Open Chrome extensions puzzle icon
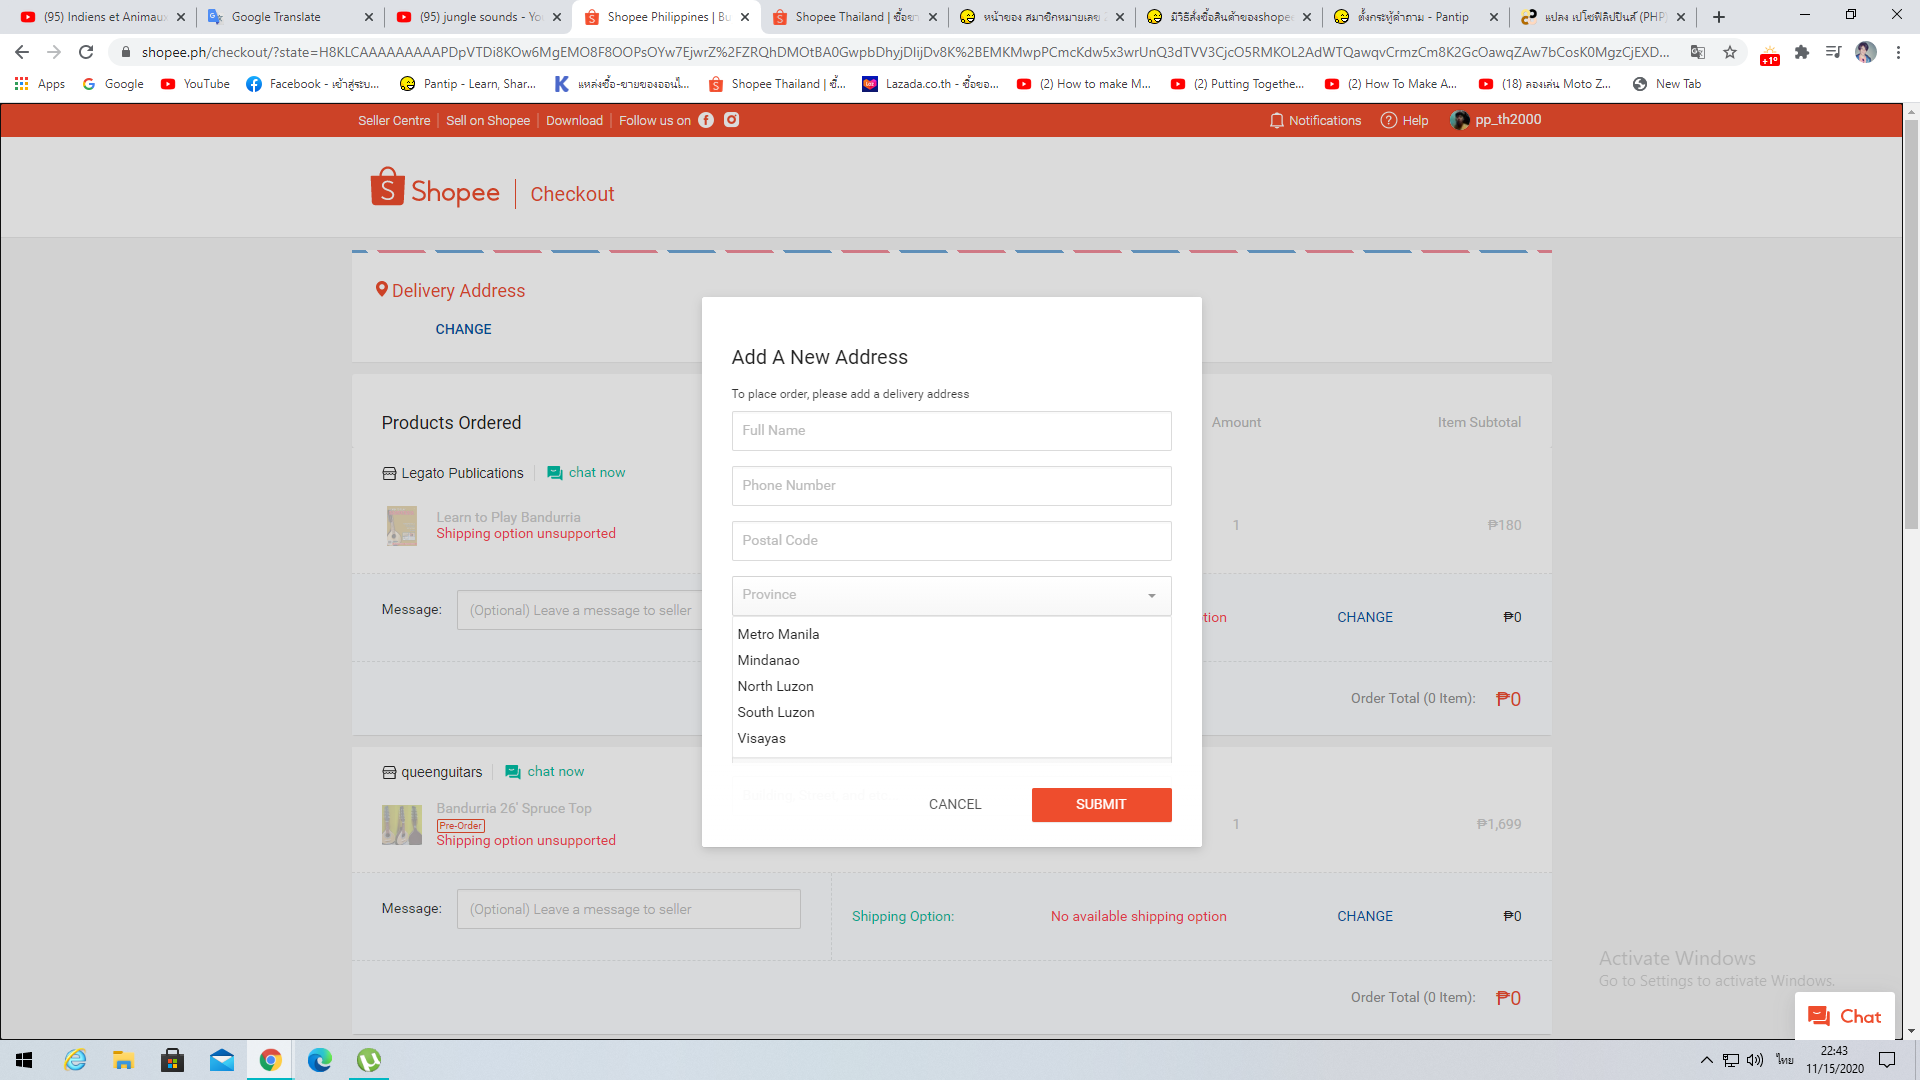This screenshot has width=1920, height=1080. pos(1802,52)
